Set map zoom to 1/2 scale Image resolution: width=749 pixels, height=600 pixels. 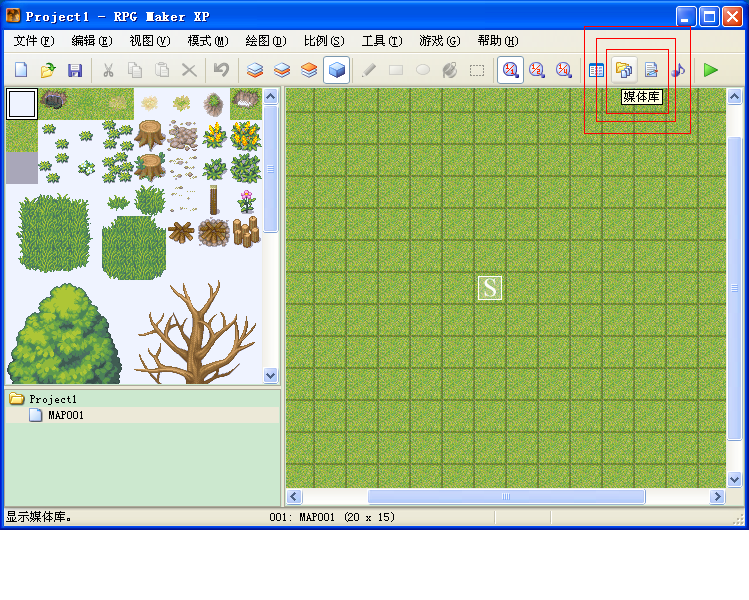click(537, 70)
